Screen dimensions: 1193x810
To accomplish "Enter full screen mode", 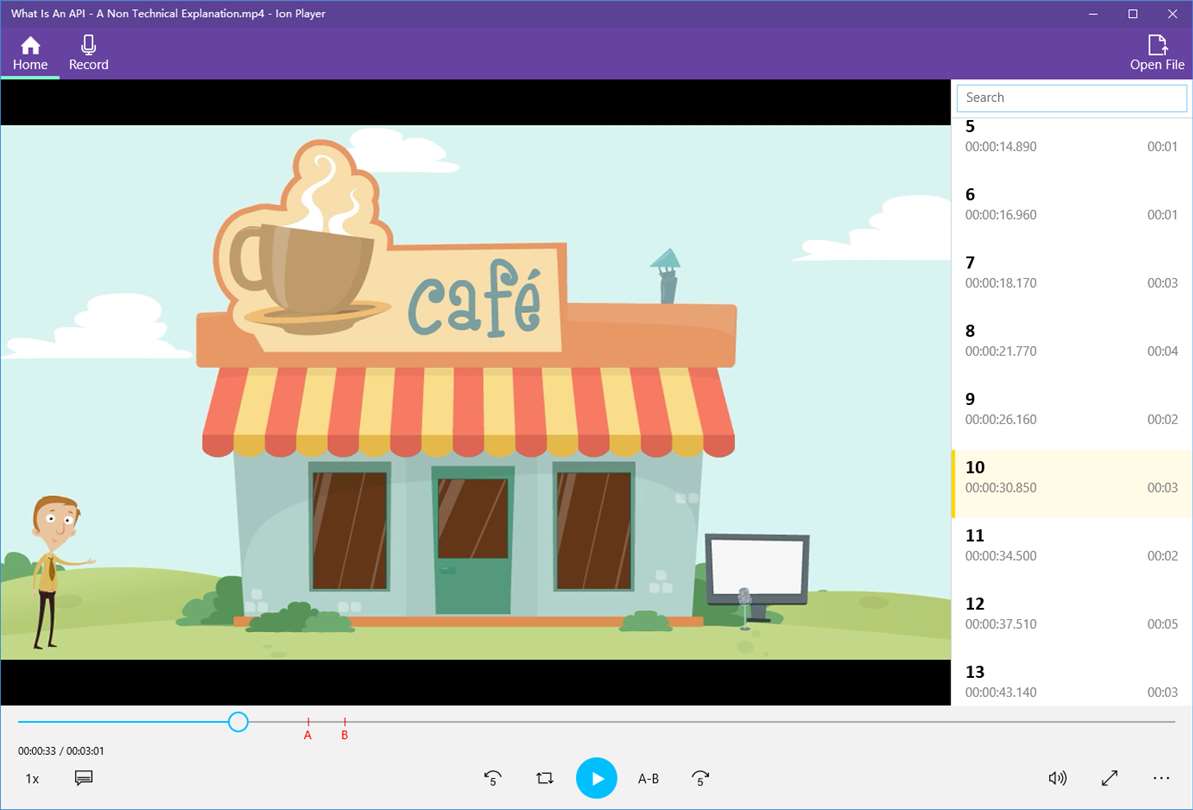I will tap(1109, 778).
